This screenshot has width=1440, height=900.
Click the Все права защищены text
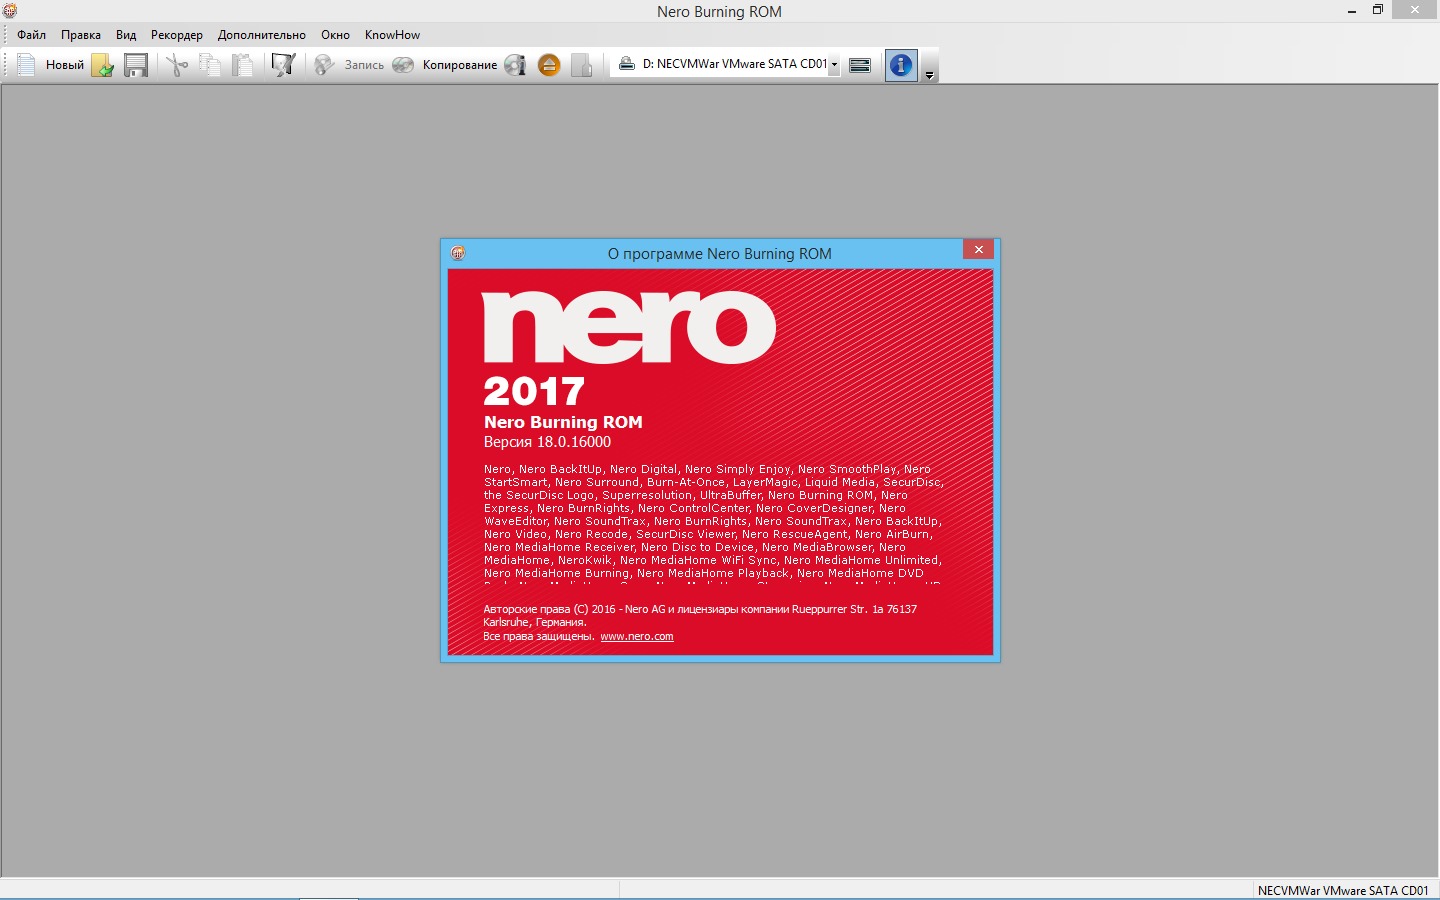coord(538,636)
